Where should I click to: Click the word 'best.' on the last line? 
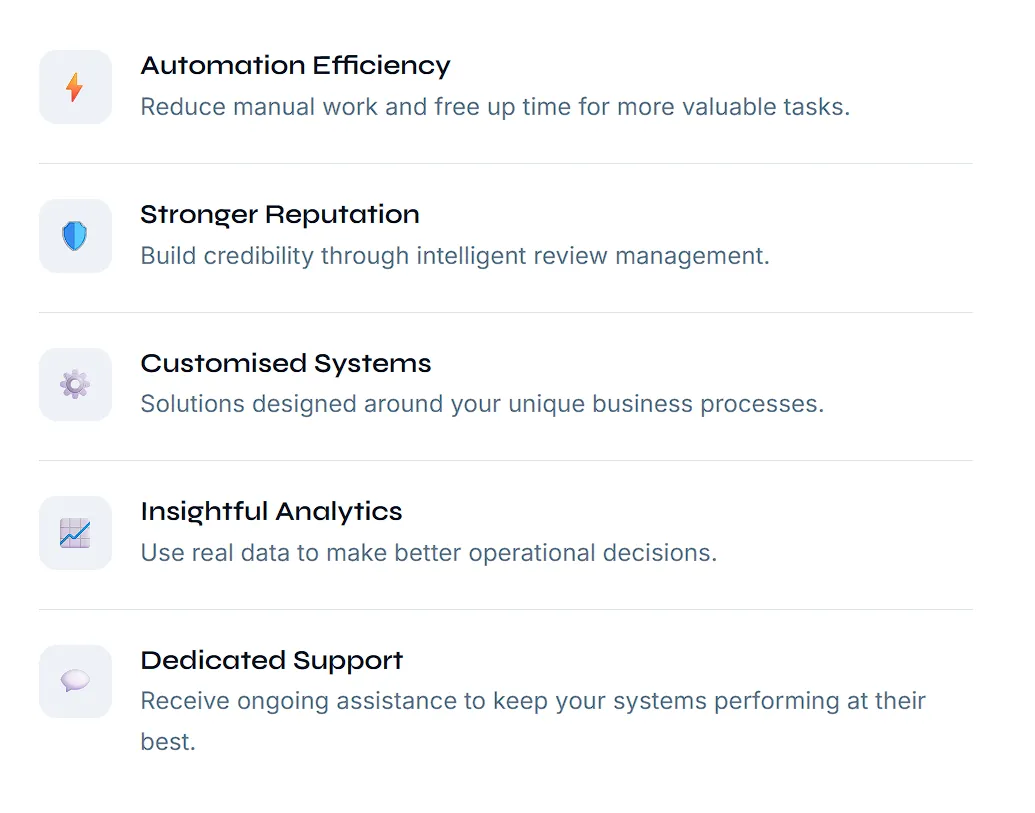coord(167,743)
